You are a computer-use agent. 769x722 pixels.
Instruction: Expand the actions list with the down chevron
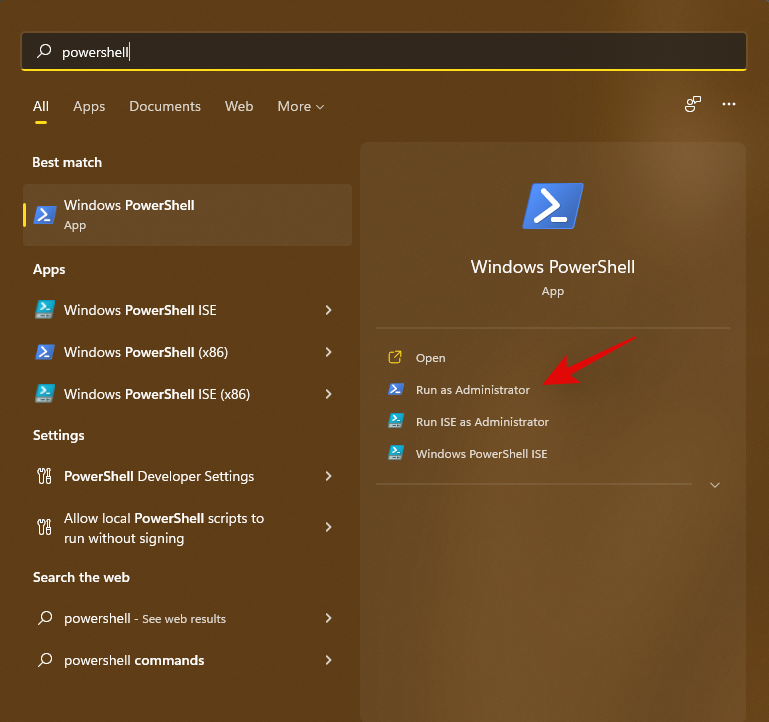714,485
